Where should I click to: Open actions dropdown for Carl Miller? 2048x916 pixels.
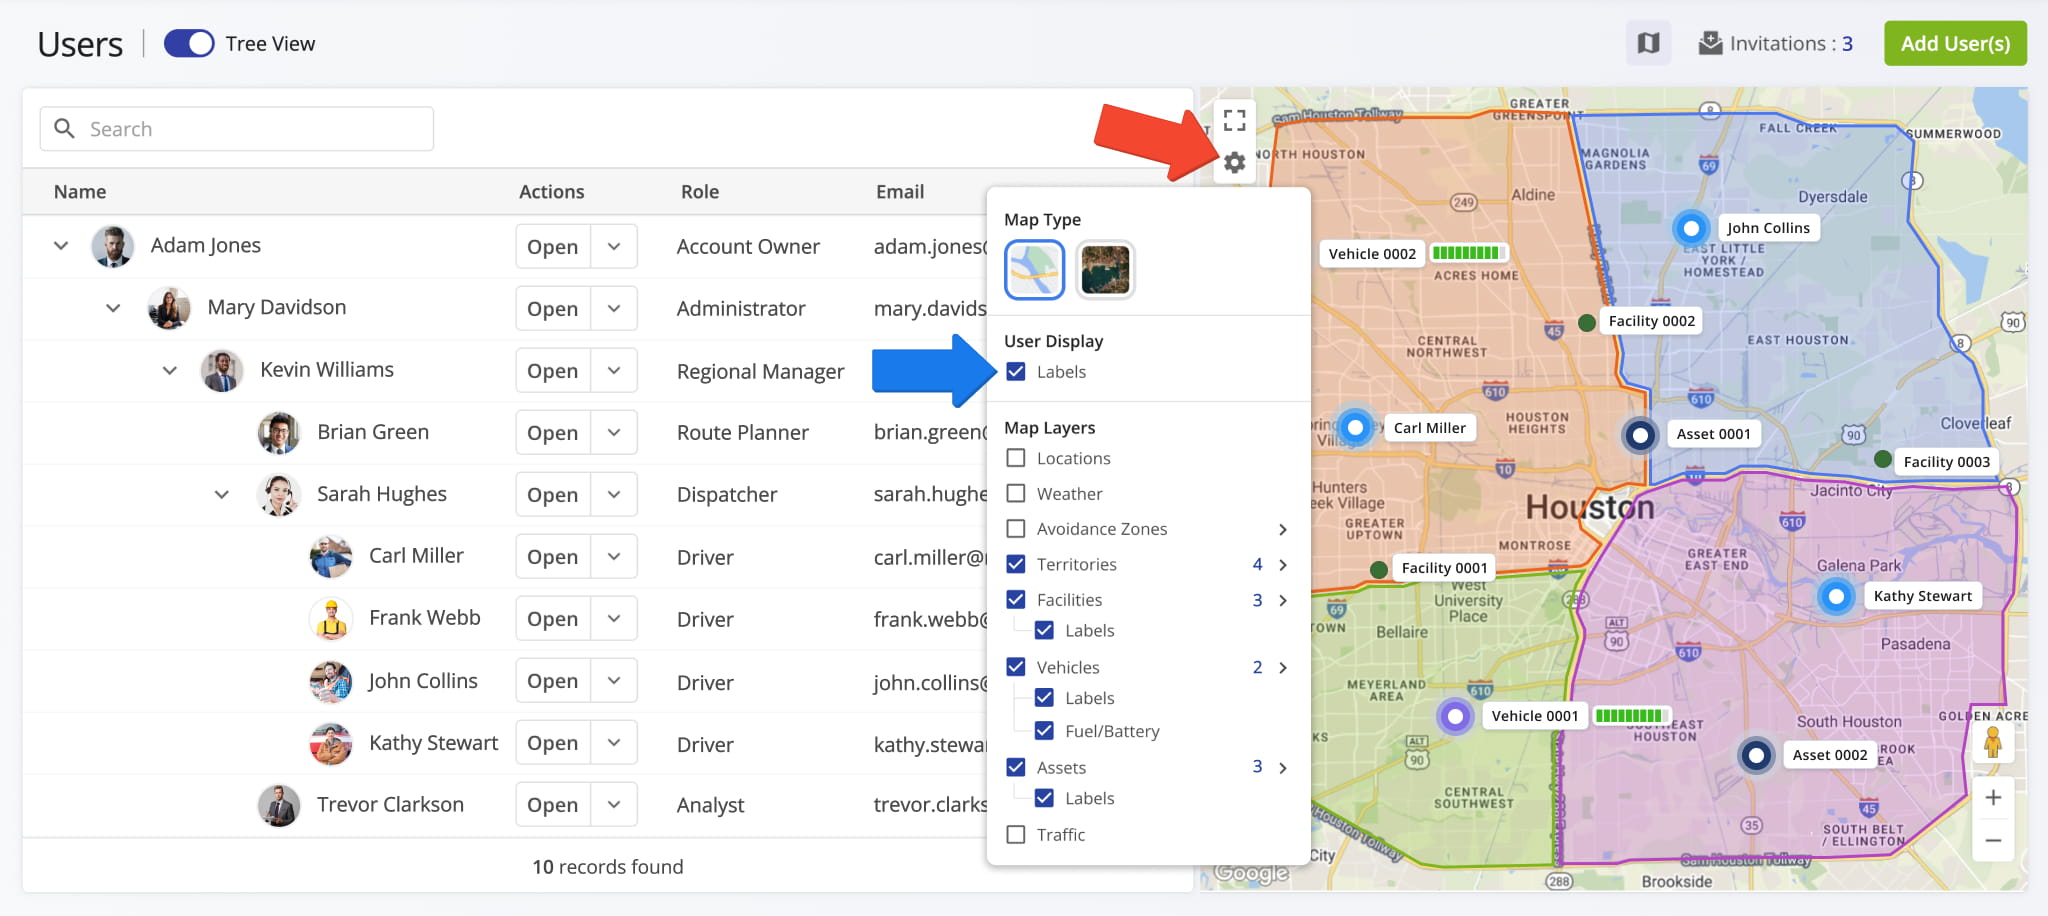614,556
